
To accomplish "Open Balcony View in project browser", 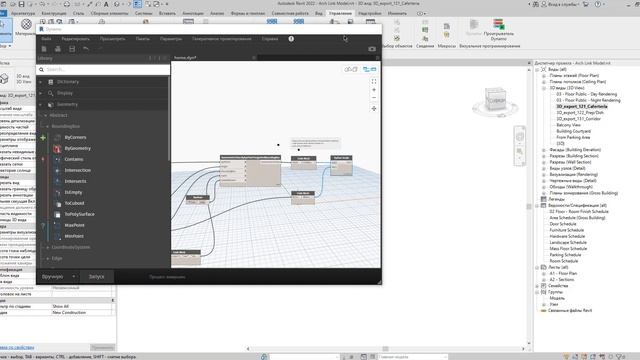I will pyautogui.click(x=569, y=125).
